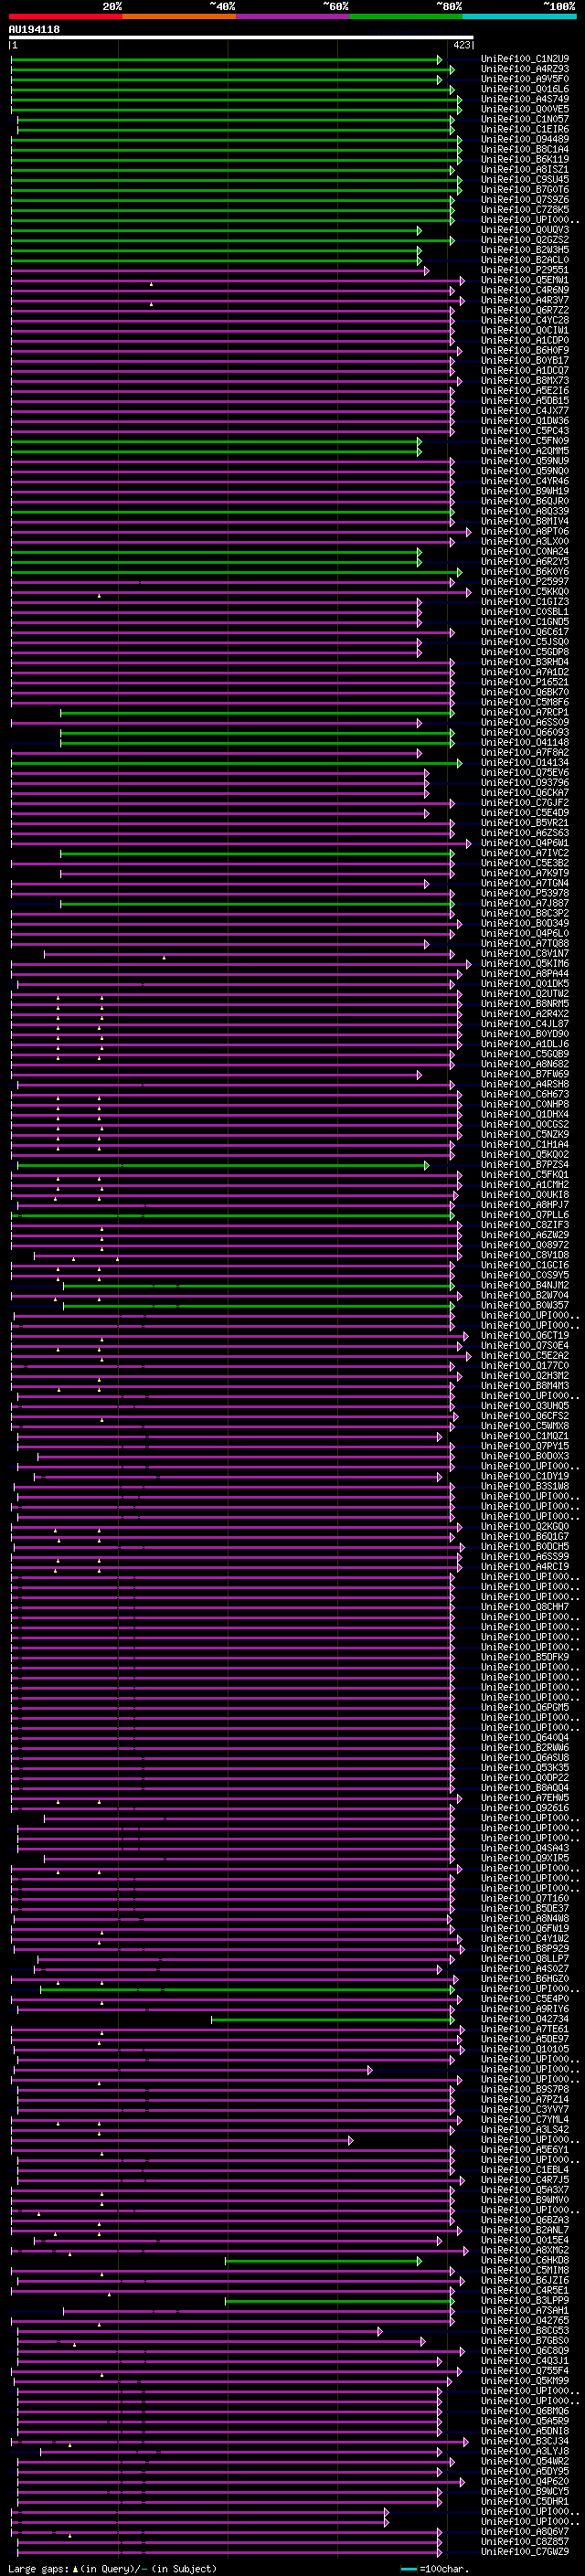Click the AU194118 query title
The width and height of the screenshot is (585, 2576).
(x=34, y=30)
